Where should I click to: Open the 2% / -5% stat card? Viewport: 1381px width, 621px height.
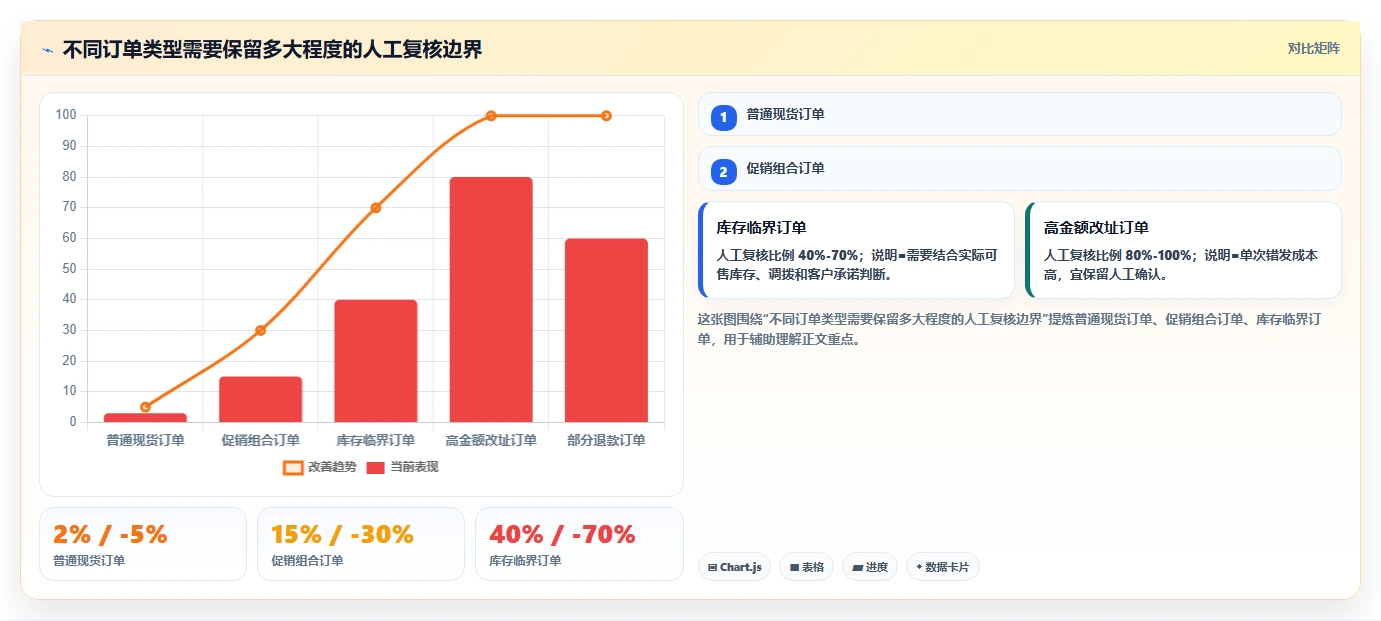coord(143,544)
